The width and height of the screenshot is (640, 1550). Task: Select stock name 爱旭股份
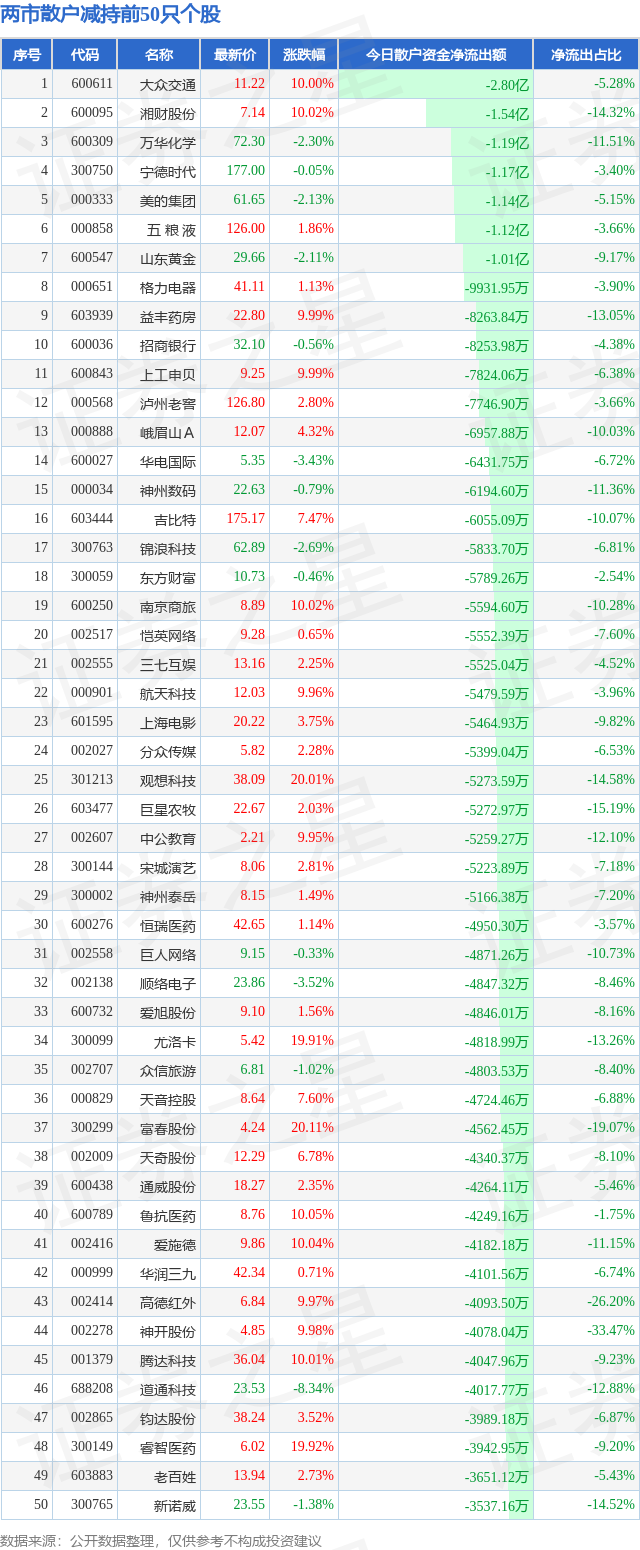point(168,1012)
